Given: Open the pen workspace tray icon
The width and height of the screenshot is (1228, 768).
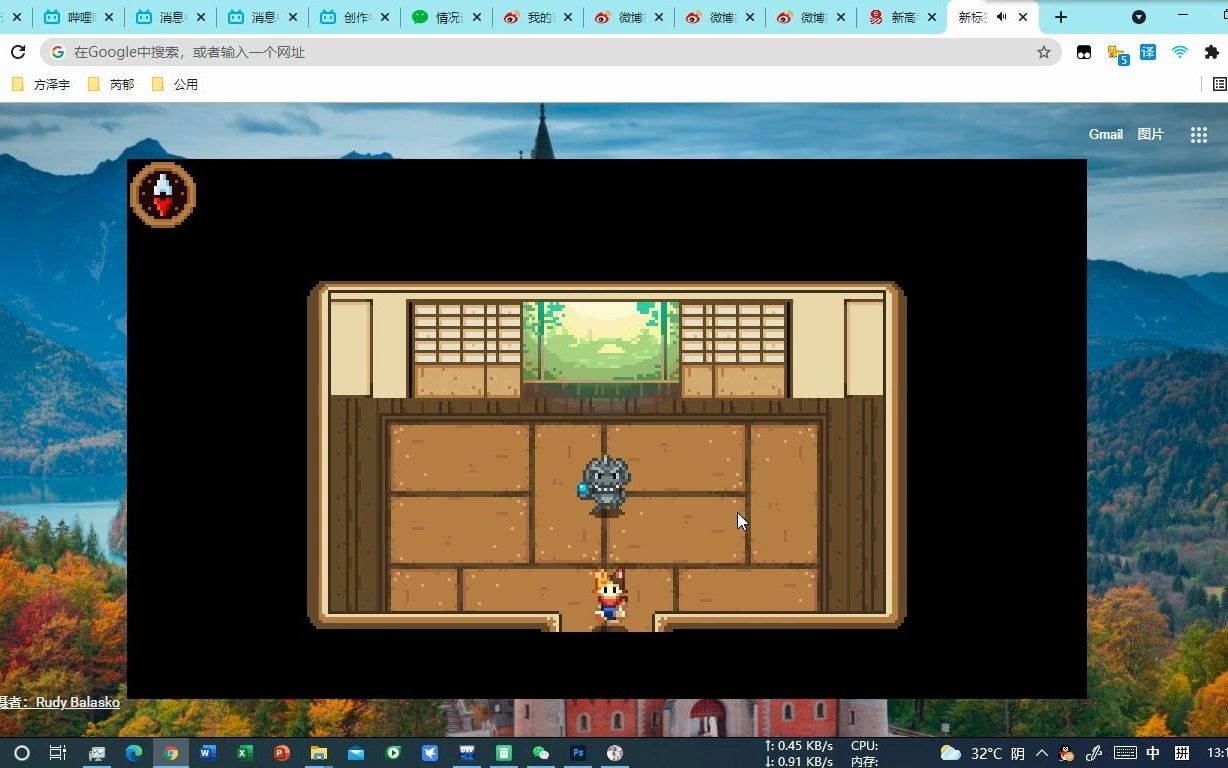Looking at the screenshot, I should tap(1095, 753).
